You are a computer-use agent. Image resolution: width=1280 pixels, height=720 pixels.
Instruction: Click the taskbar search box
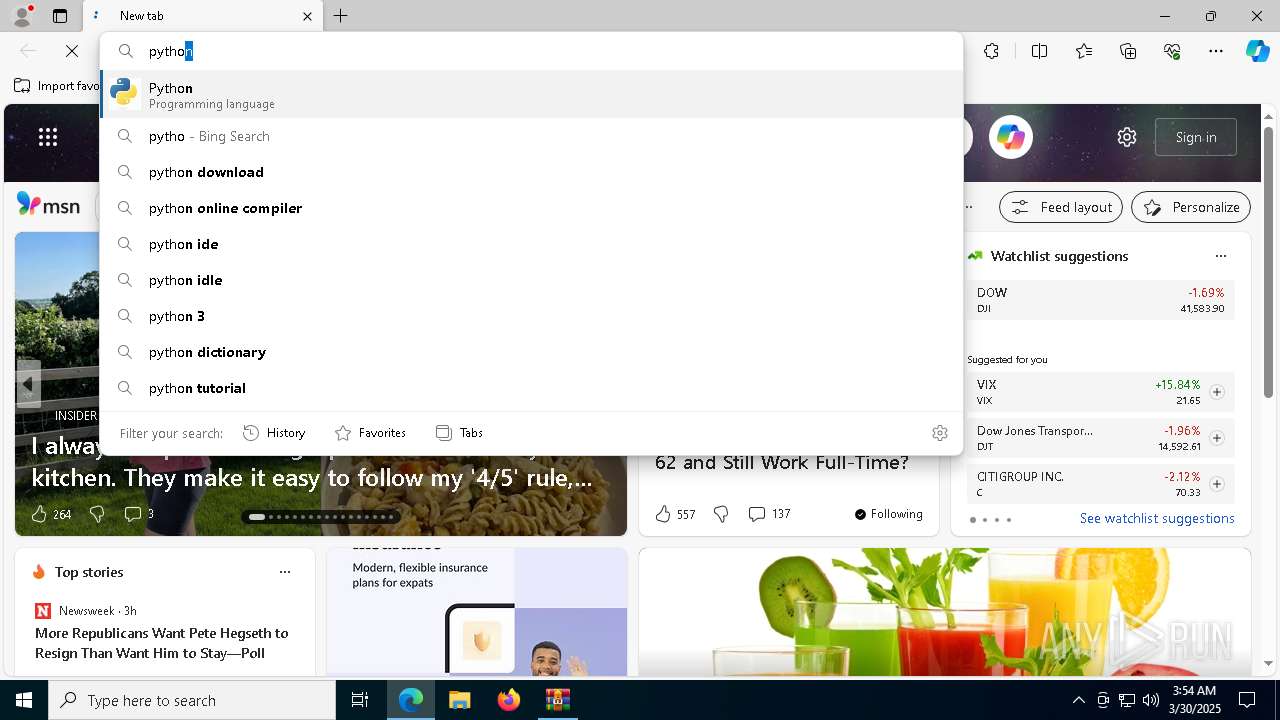pos(192,700)
